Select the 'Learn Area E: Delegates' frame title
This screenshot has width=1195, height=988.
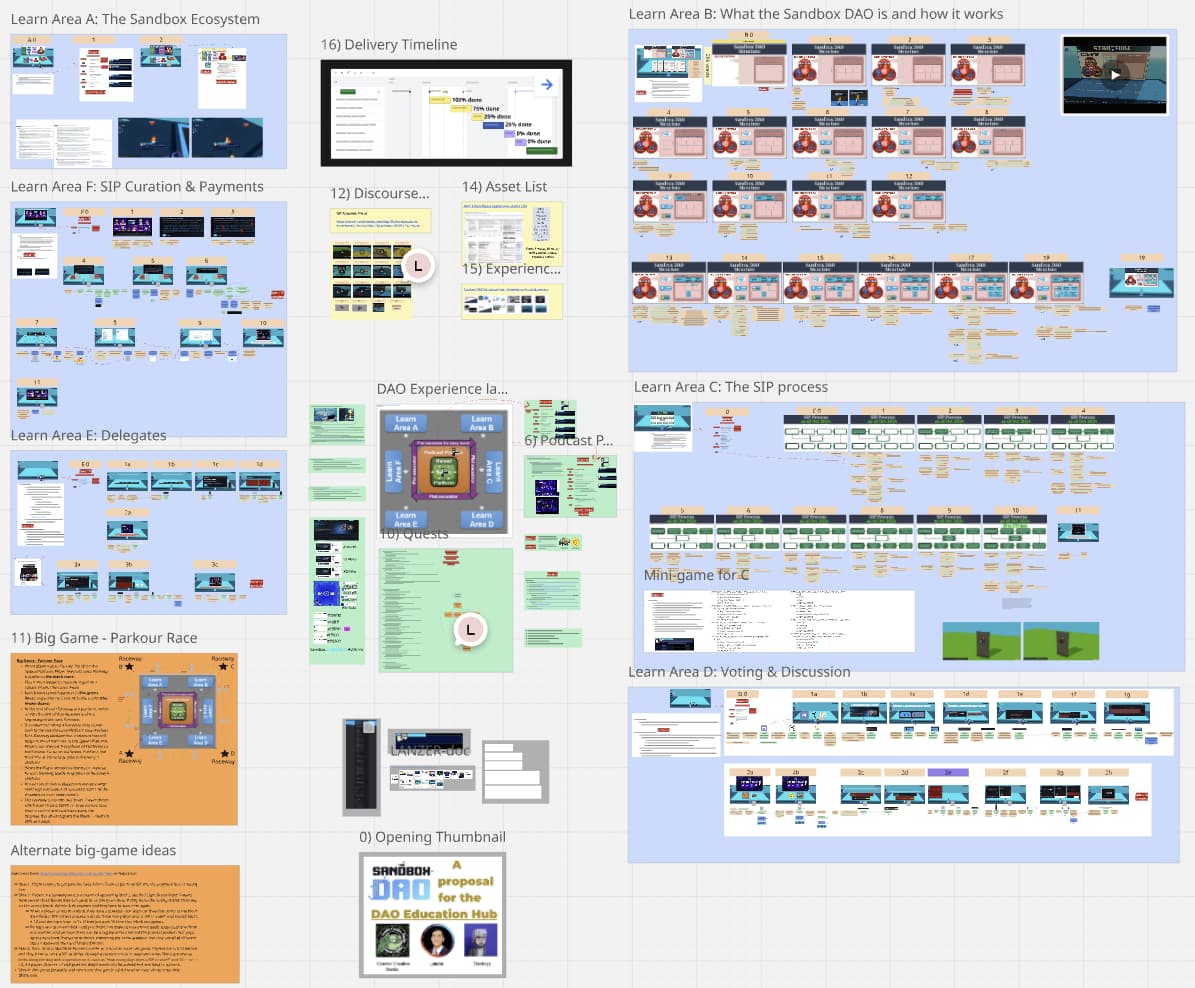88,435
